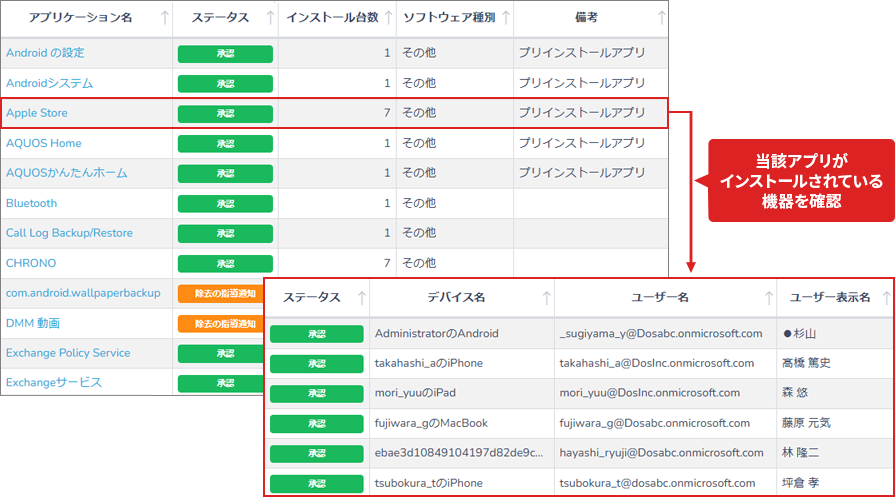The width and height of the screenshot is (895, 497).
Task: Select Apple Store install count 7
Action: coord(386,113)
